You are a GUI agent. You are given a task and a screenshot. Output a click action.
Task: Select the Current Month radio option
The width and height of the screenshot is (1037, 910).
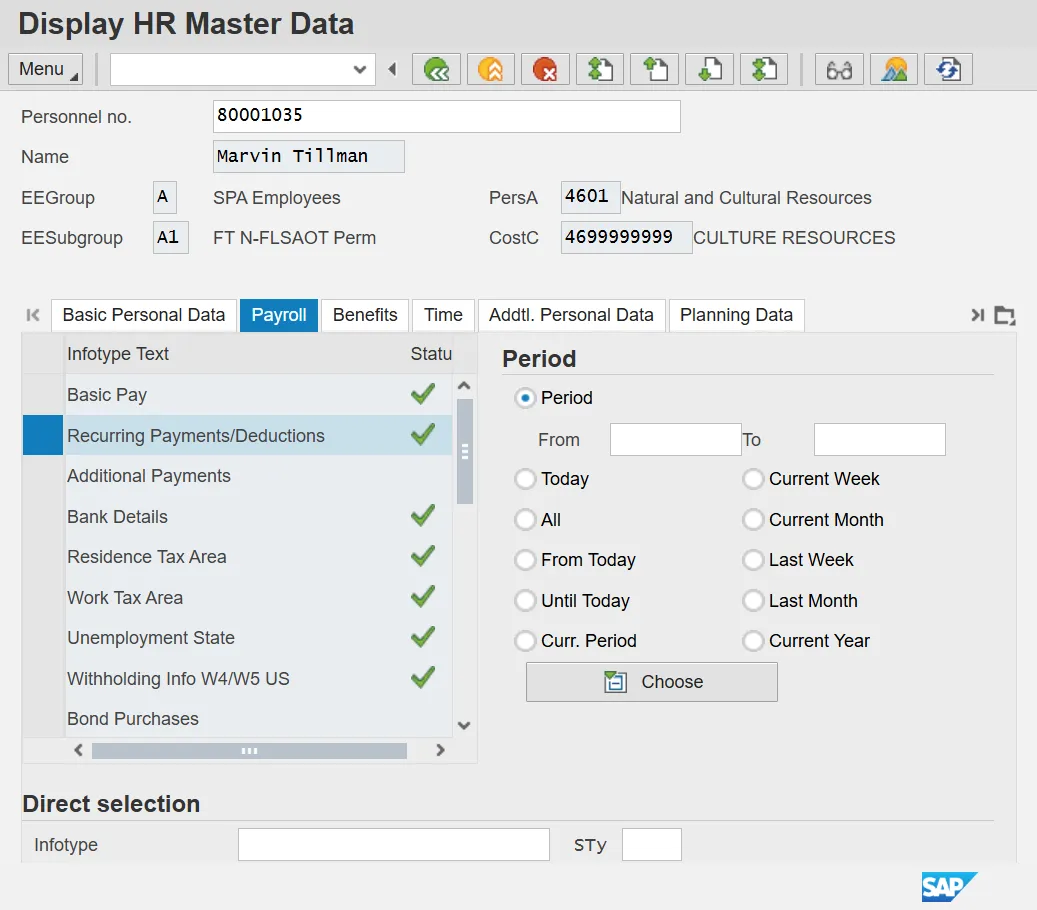[x=753, y=520]
